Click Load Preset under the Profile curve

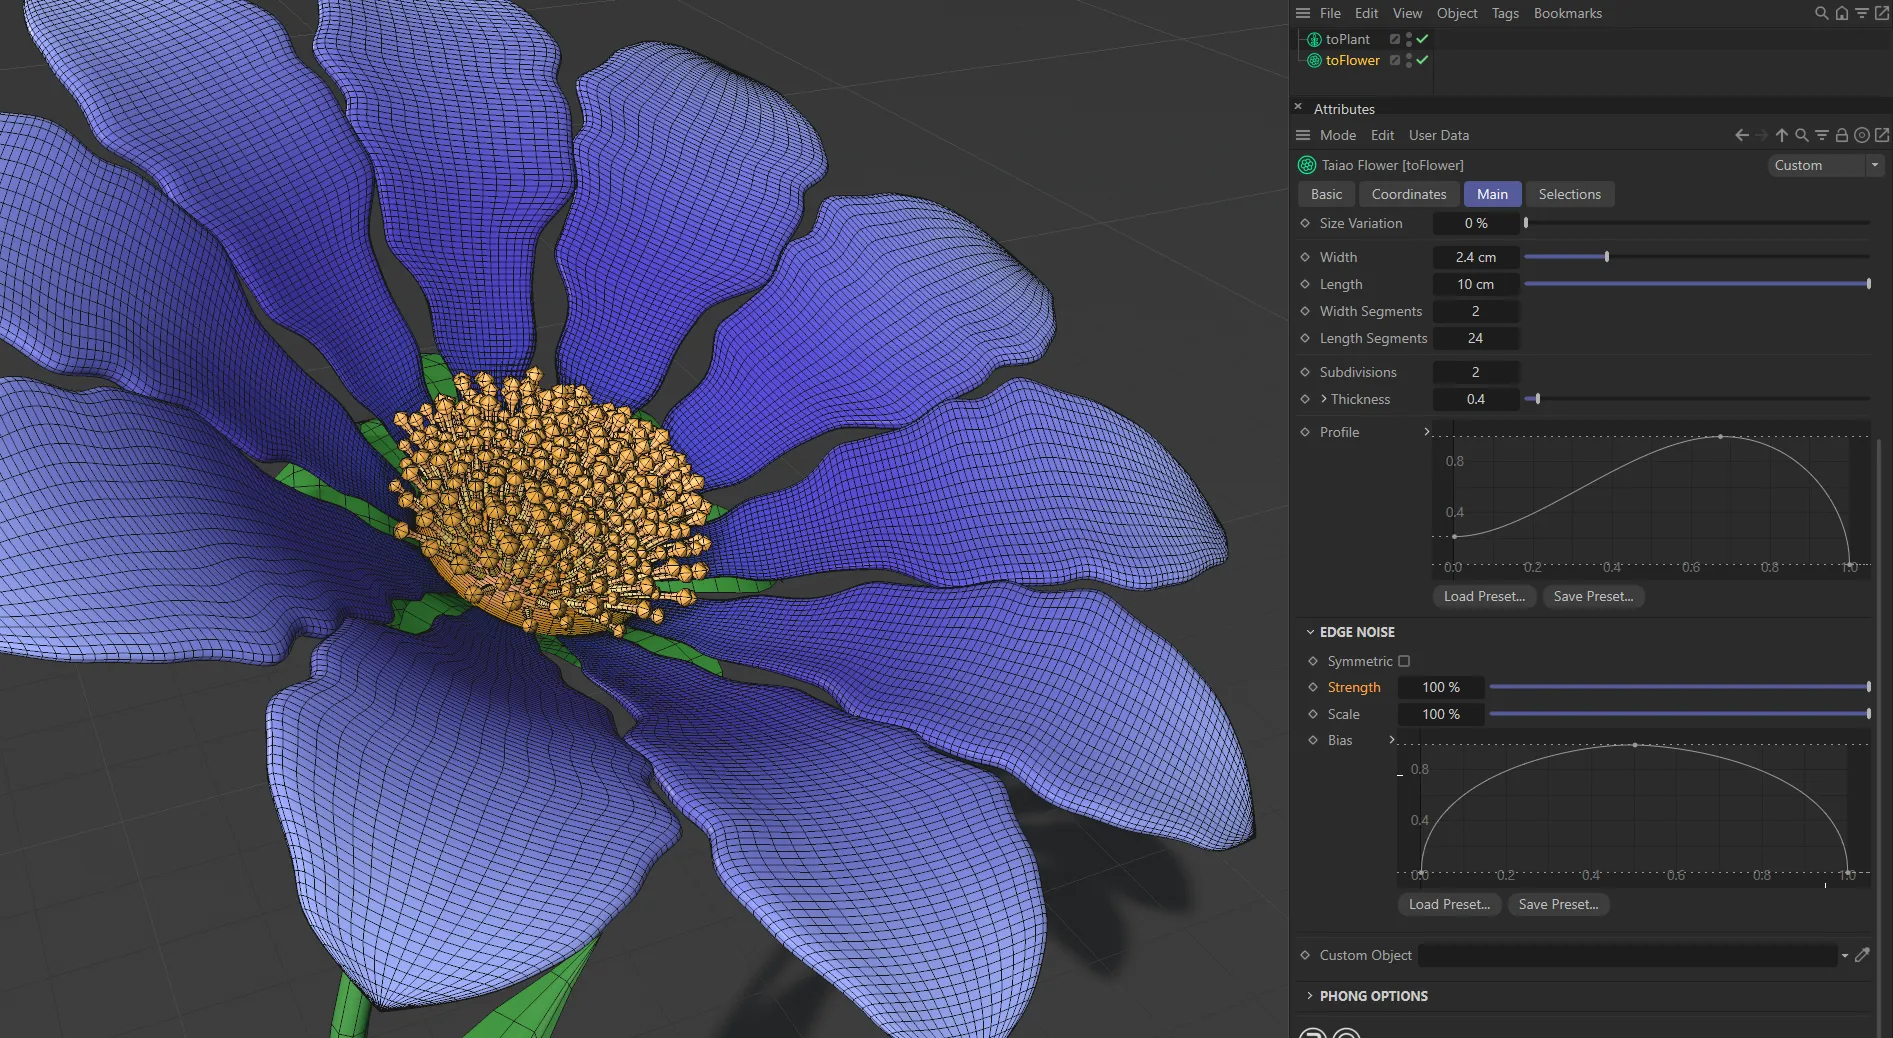coord(1484,596)
